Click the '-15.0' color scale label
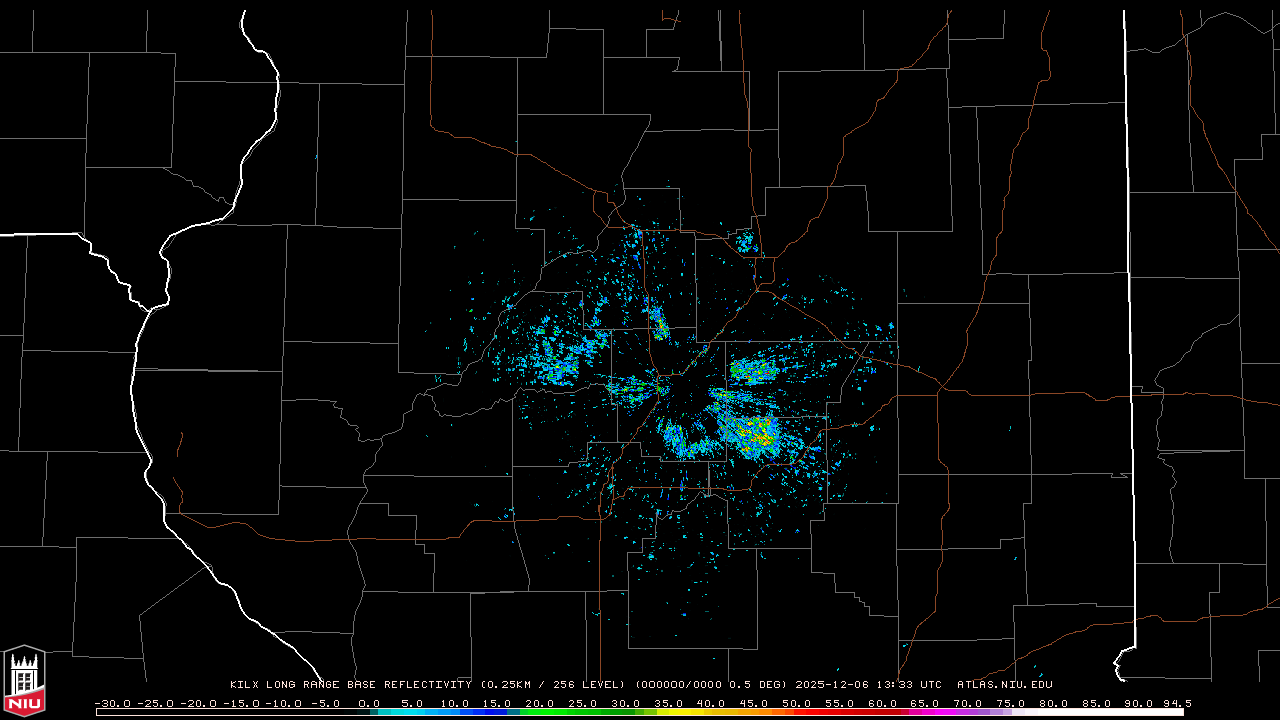The height and width of the screenshot is (720, 1280). tap(240, 703)
